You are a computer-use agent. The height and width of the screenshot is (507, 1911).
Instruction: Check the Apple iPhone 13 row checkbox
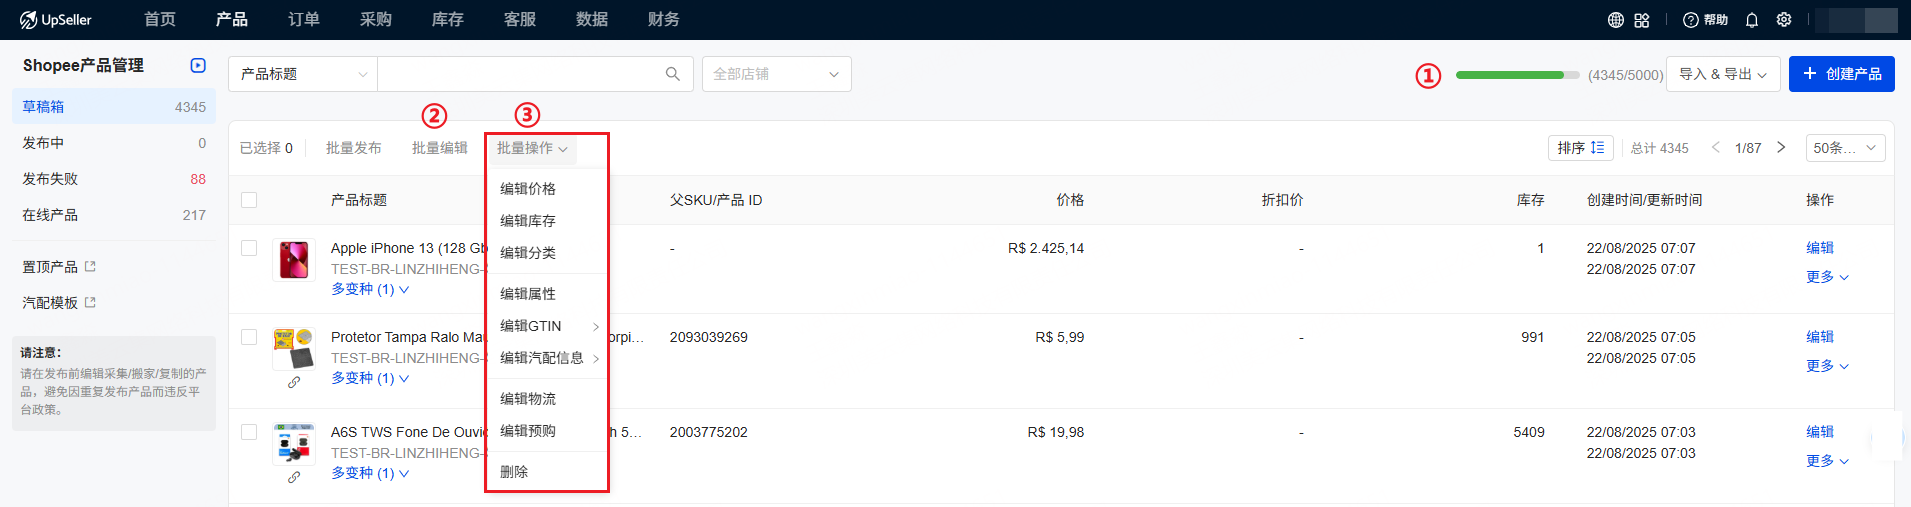click(x=249, y=248)
